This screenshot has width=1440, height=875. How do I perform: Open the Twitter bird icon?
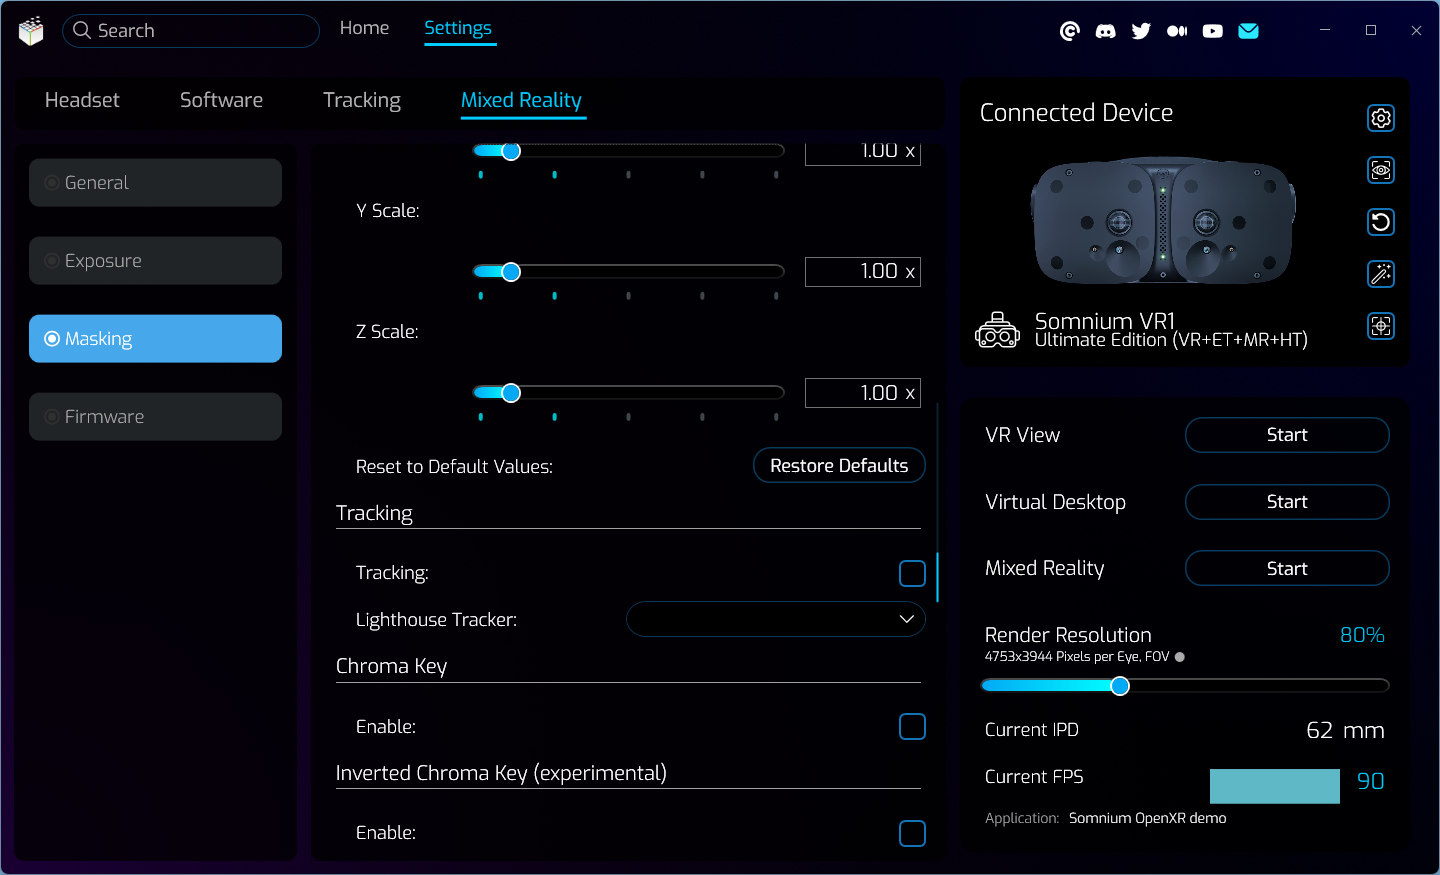[x=1141, y=31]
